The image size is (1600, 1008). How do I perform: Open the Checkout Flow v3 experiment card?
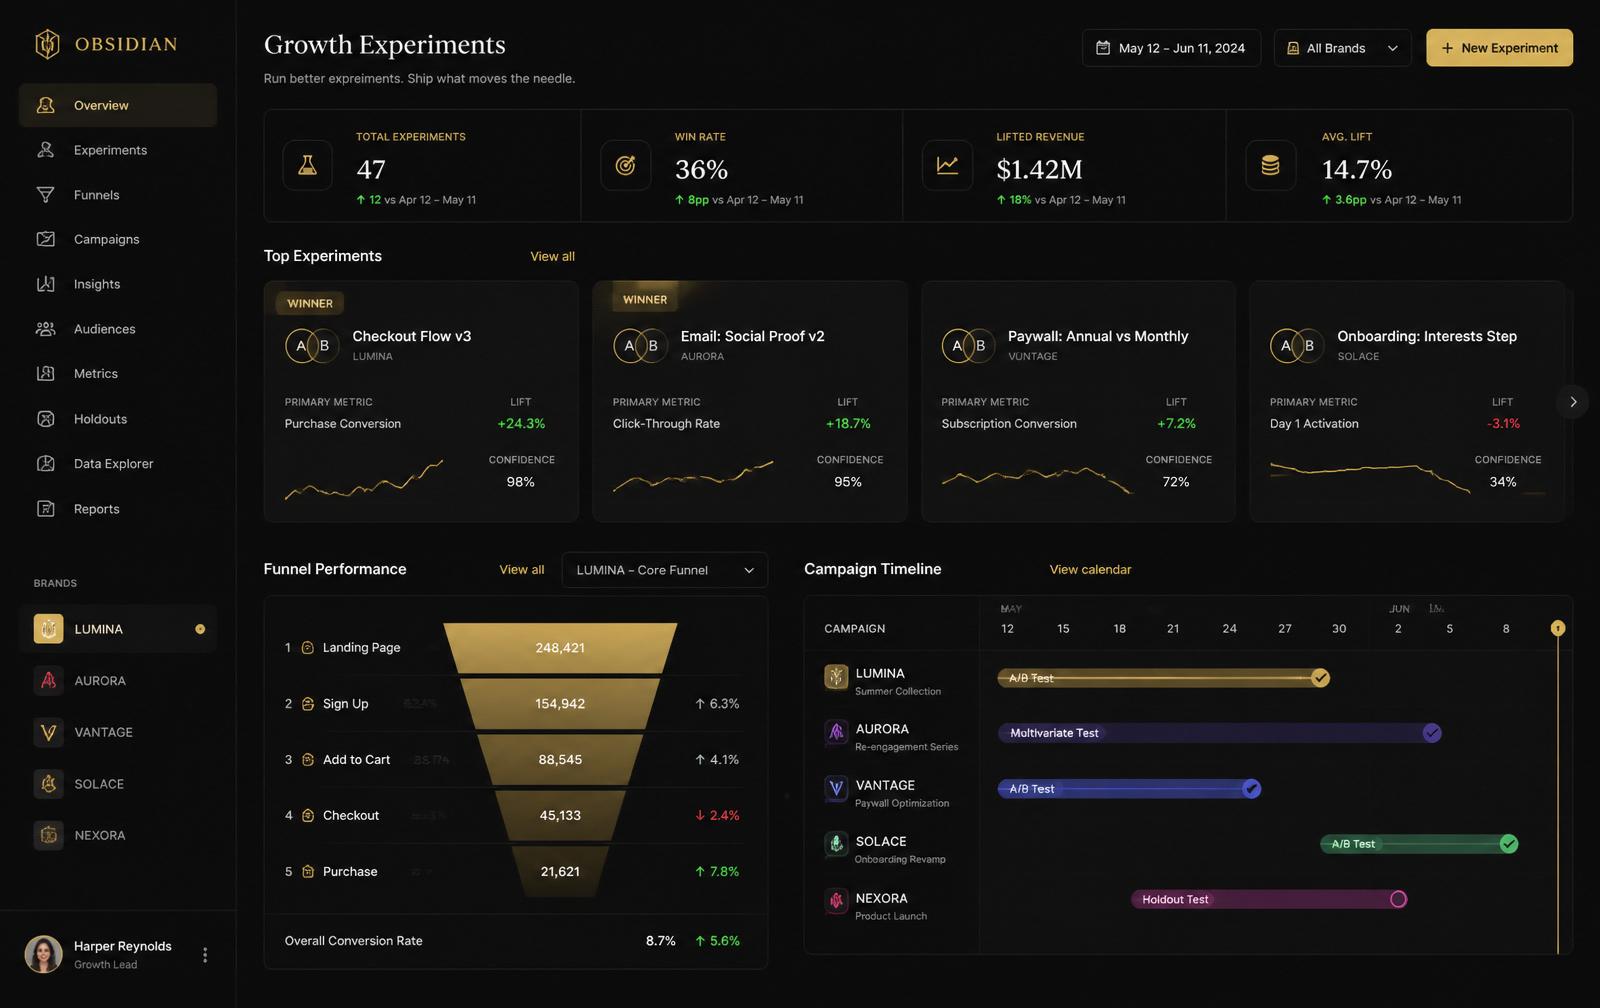click(x=421, y=401)
